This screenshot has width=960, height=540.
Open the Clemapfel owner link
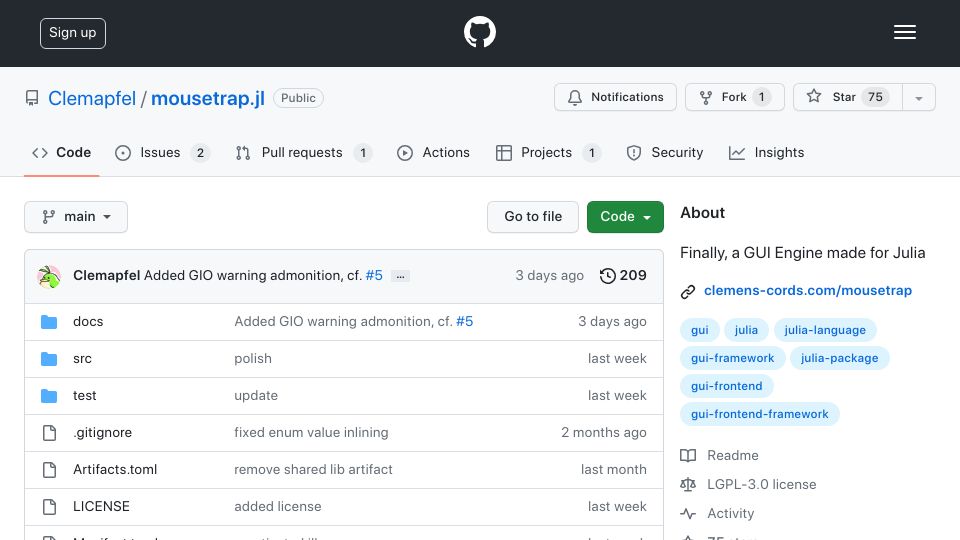92,99
